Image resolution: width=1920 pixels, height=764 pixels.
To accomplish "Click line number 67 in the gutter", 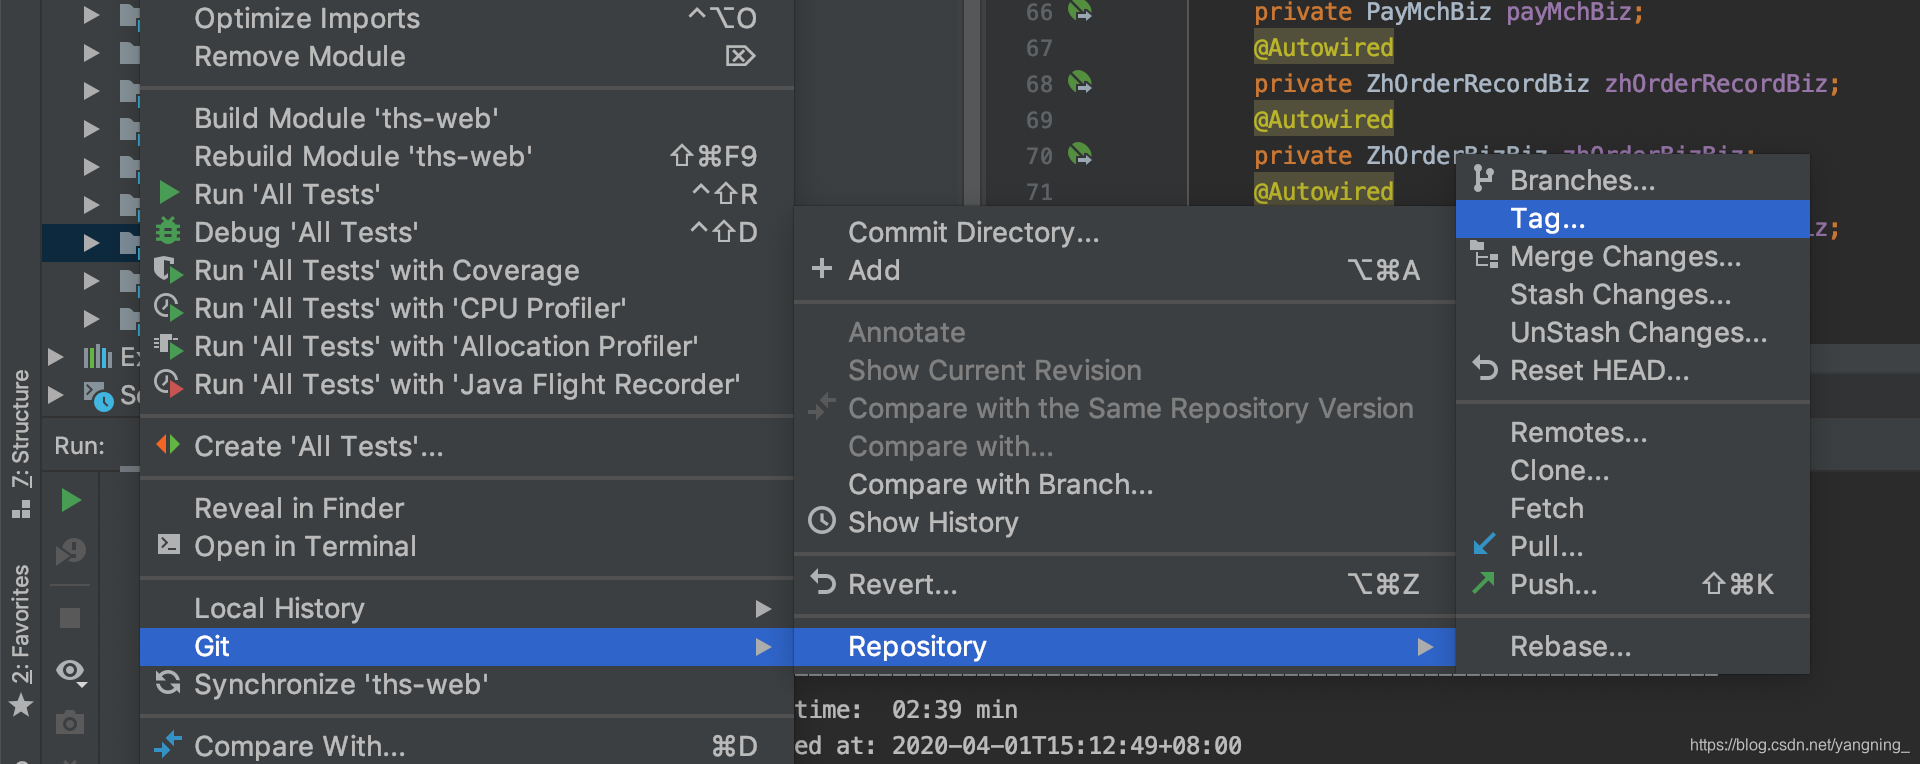I will click(x=1039, y=48).
